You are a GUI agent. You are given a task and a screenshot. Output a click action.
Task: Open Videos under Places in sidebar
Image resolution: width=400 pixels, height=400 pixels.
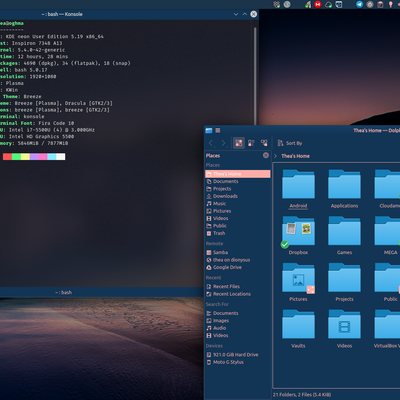click(238, 218)
